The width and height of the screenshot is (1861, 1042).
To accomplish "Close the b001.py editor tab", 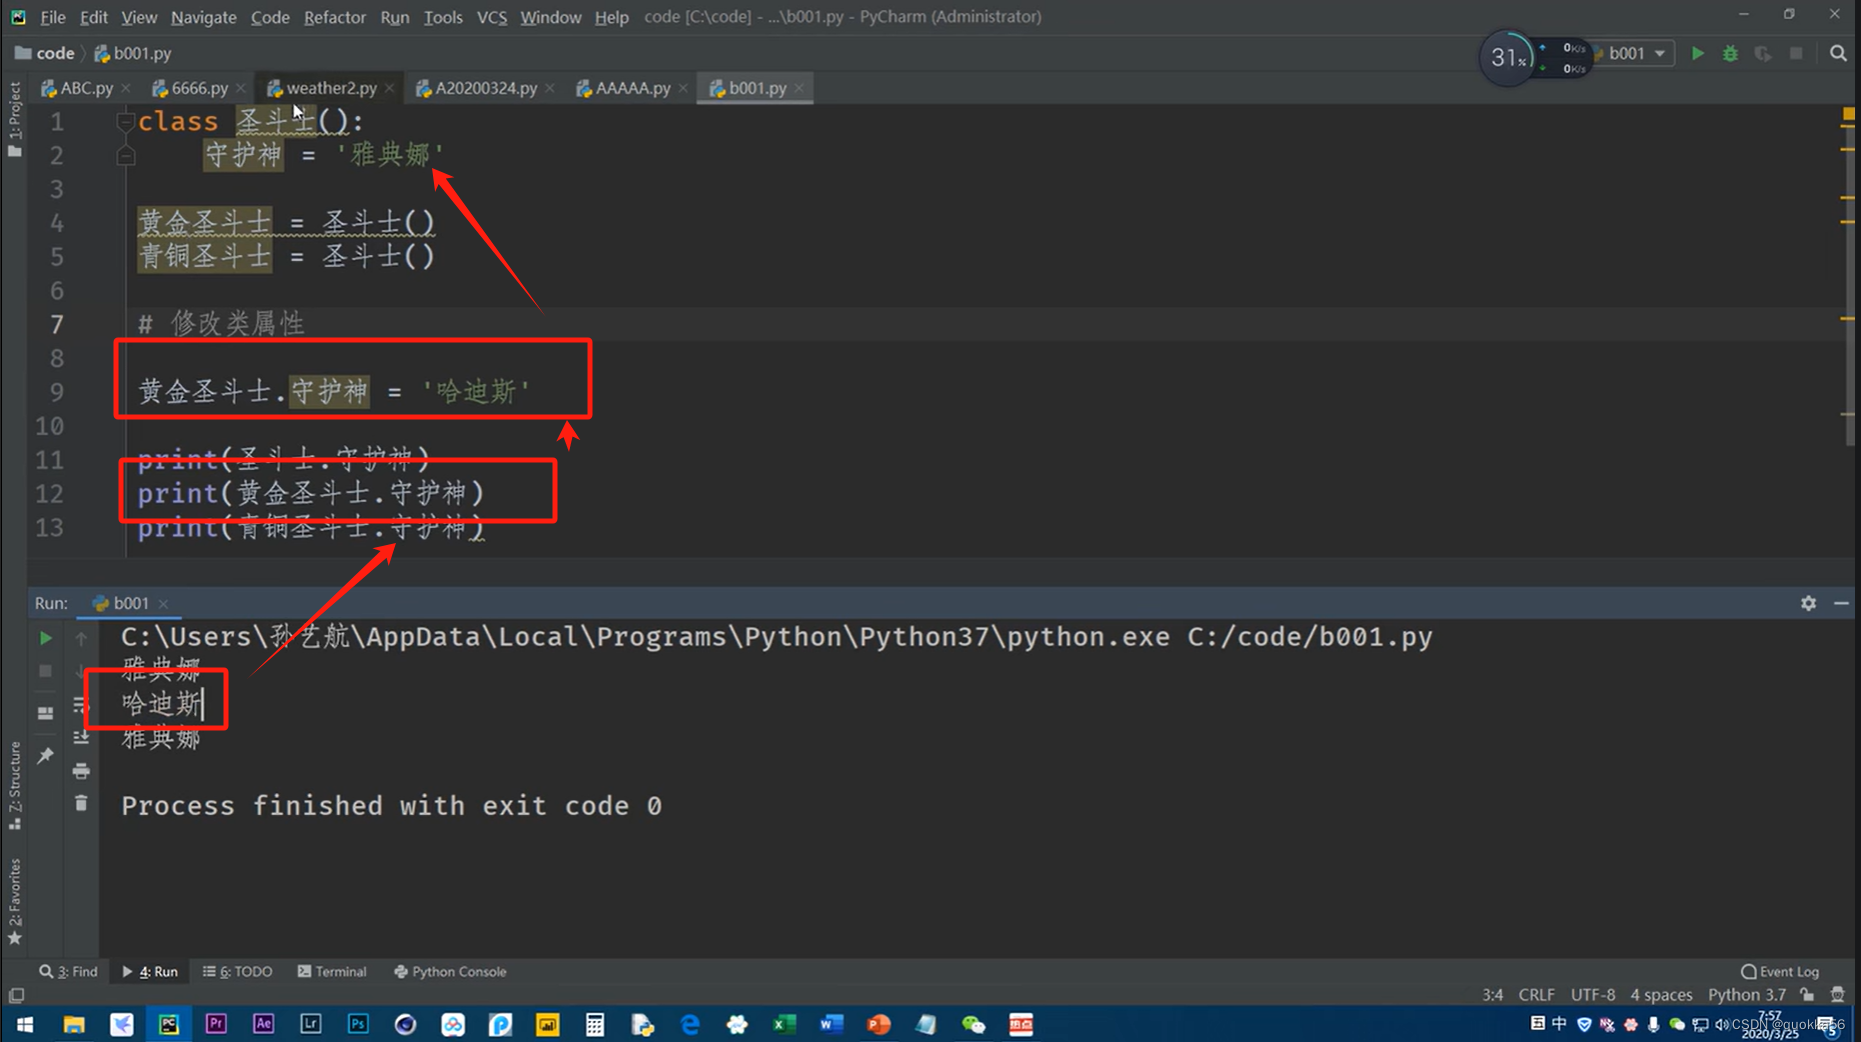I will 799,89.
